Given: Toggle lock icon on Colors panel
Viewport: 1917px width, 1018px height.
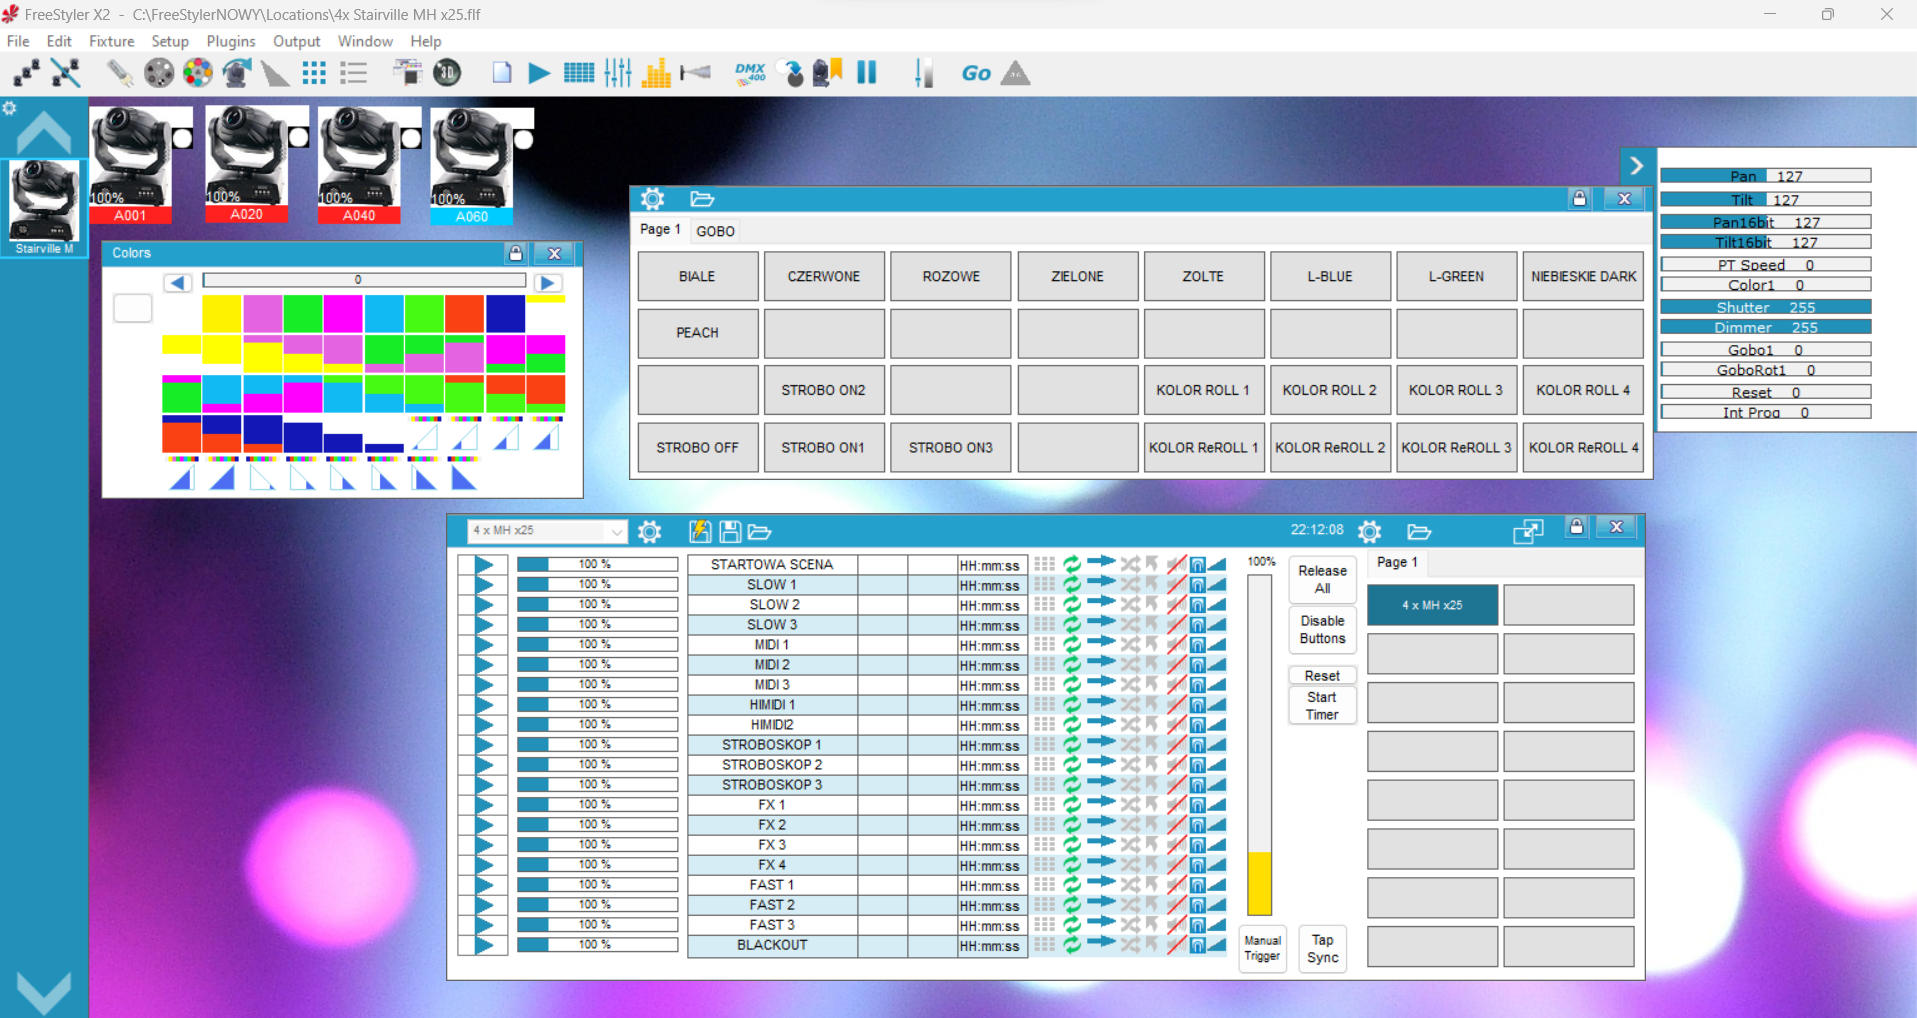Looking at the screenshot, I should 515,253.
